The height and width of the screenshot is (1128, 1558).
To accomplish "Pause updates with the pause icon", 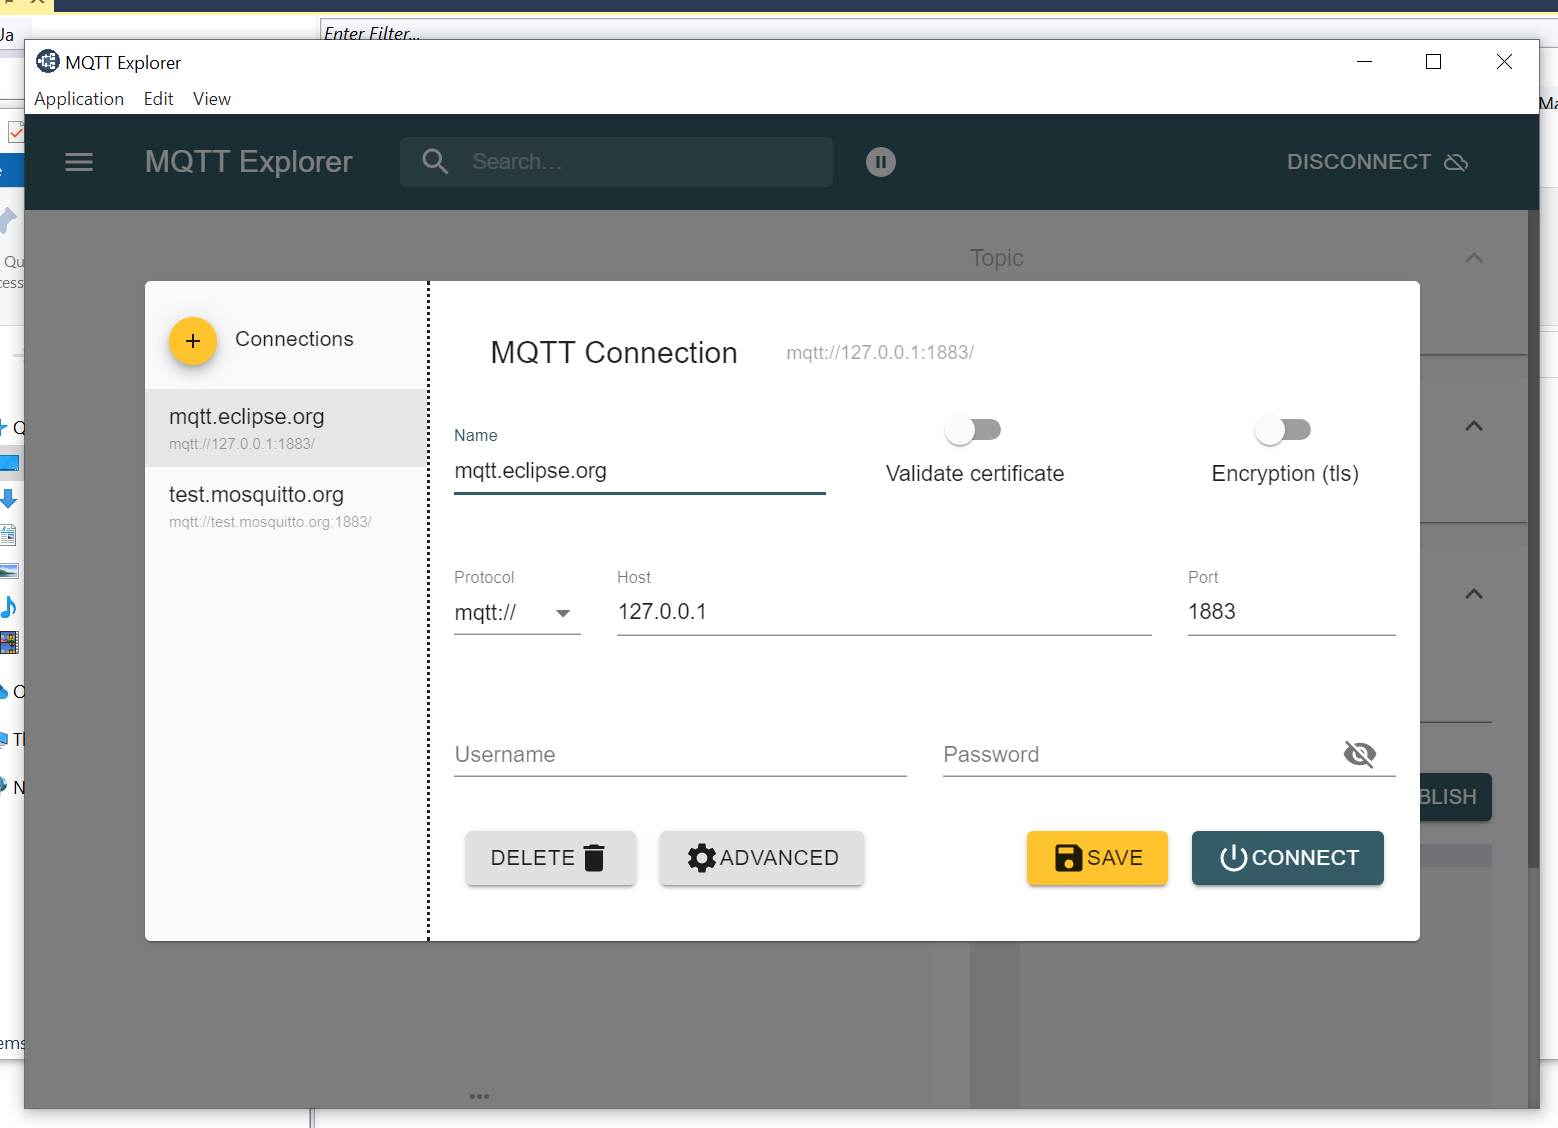I will point(881,162).
